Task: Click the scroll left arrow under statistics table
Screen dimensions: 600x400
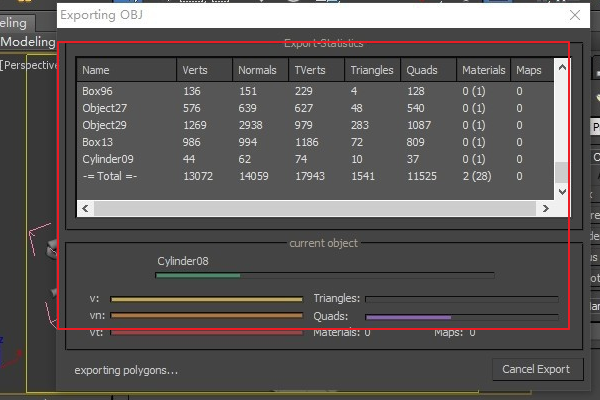Action: click(x=86, y=208)
